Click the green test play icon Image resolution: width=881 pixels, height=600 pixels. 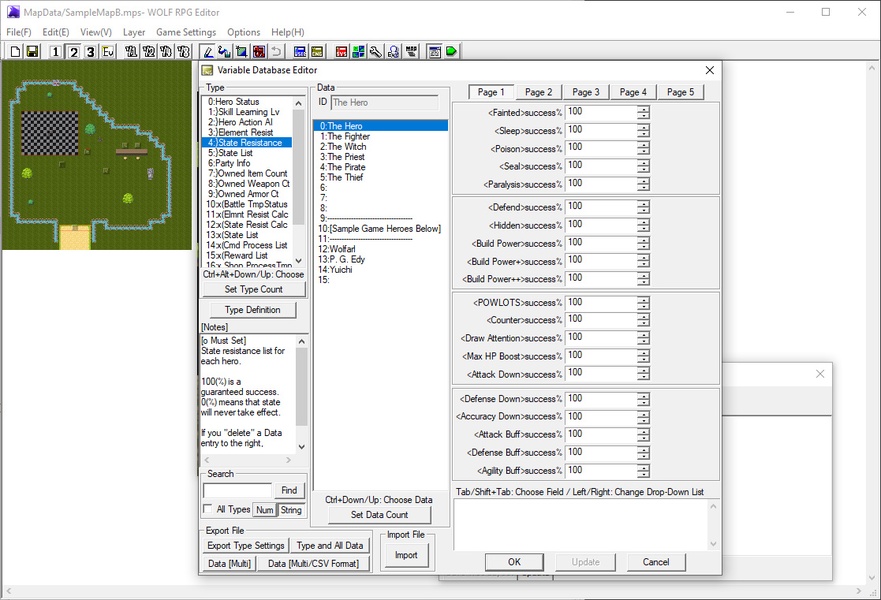[452, 51]
